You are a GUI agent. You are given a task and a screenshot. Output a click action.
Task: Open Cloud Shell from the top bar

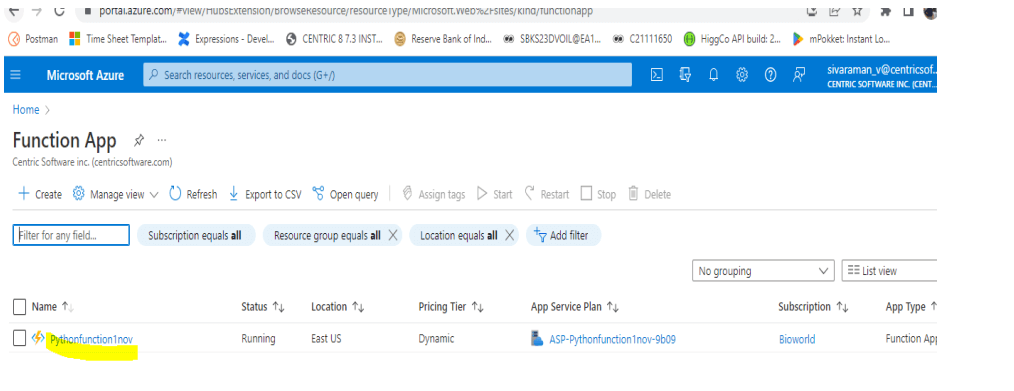656,75
